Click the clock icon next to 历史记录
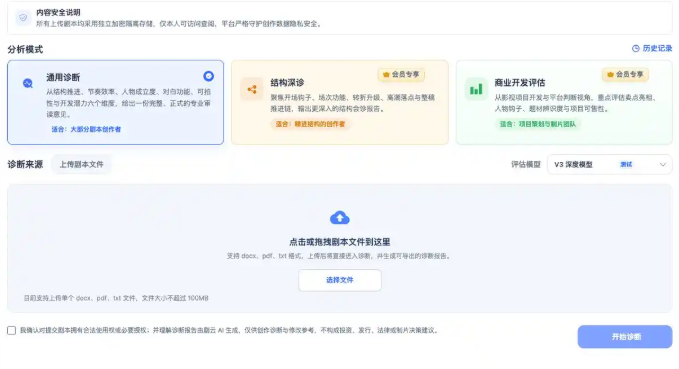679x369 pixels. point(636,49)
